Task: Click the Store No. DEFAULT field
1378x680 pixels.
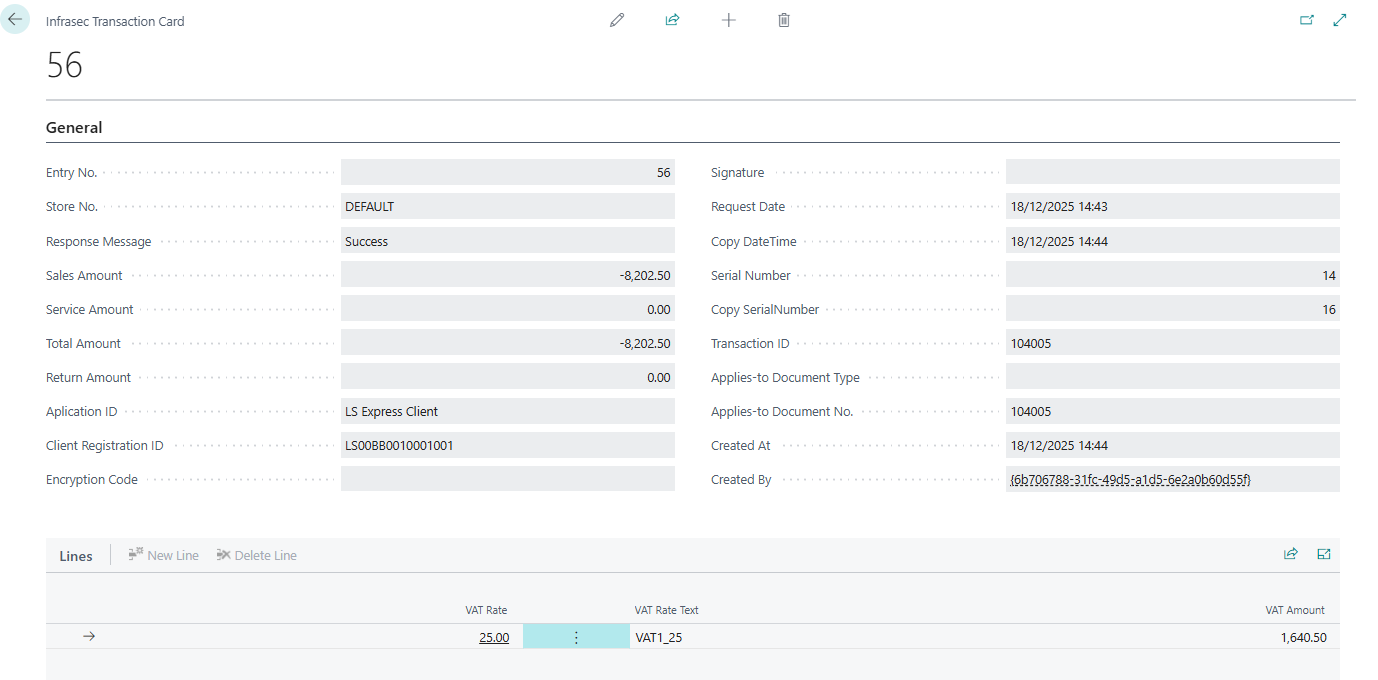Action: click(x=508, y=207)
